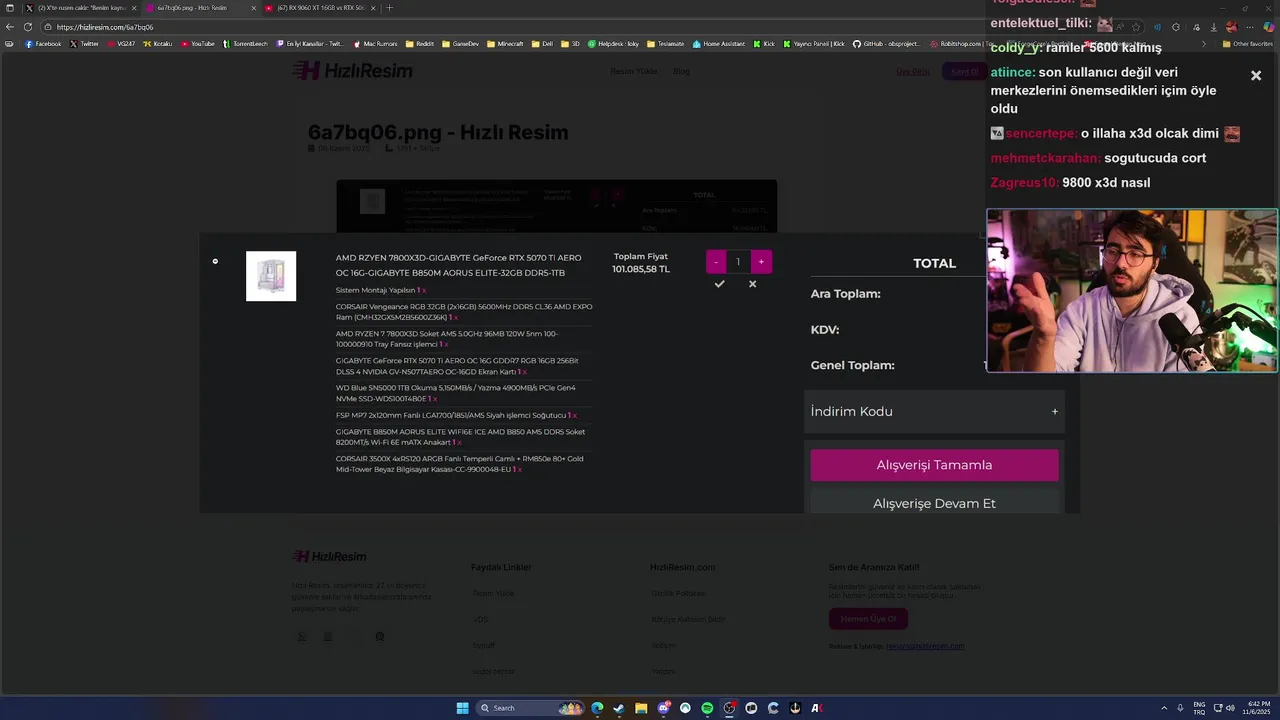Image resolution: width=1280 pixels, height=720 pixels.
Task: Open the Reddit bookmark
Action: (x=420, y=44)
